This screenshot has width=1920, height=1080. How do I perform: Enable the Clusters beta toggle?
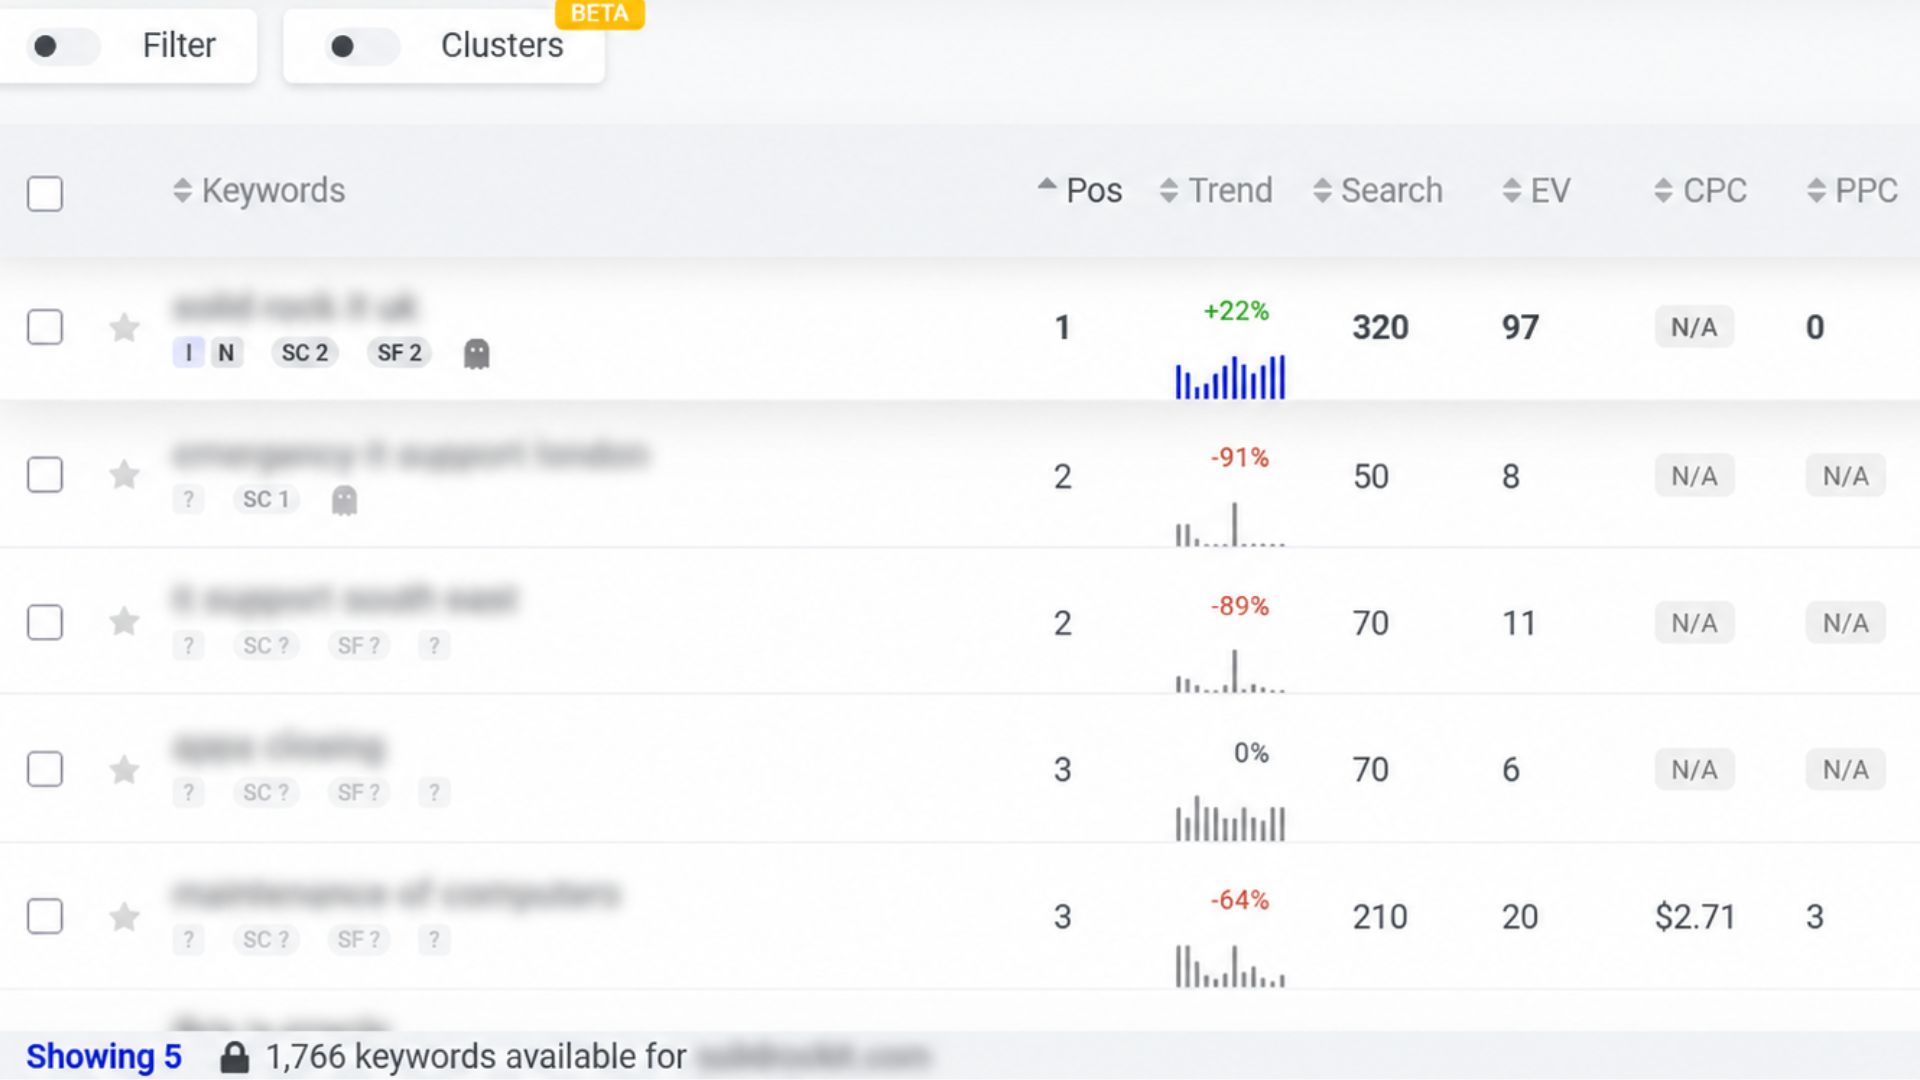[x=360, y=46]
